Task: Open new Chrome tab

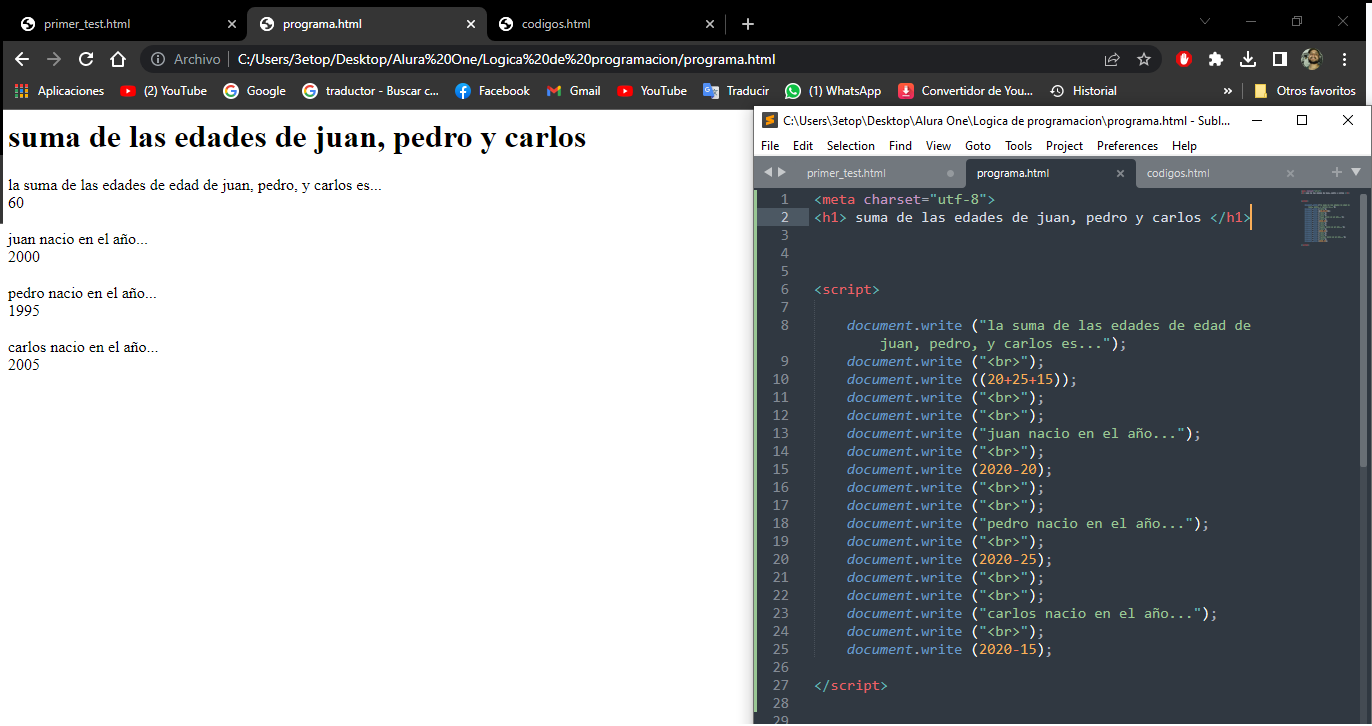Action: coord(747,23)
